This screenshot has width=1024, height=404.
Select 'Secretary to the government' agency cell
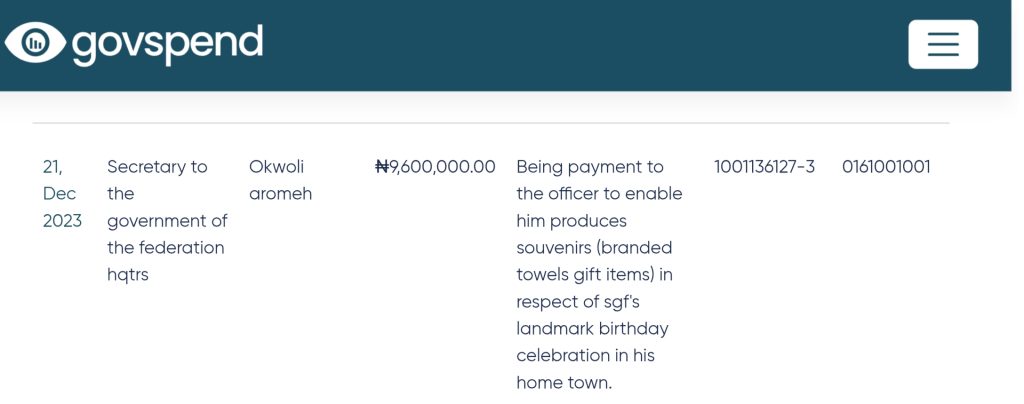pyautogui.click(x=167, y=221)
